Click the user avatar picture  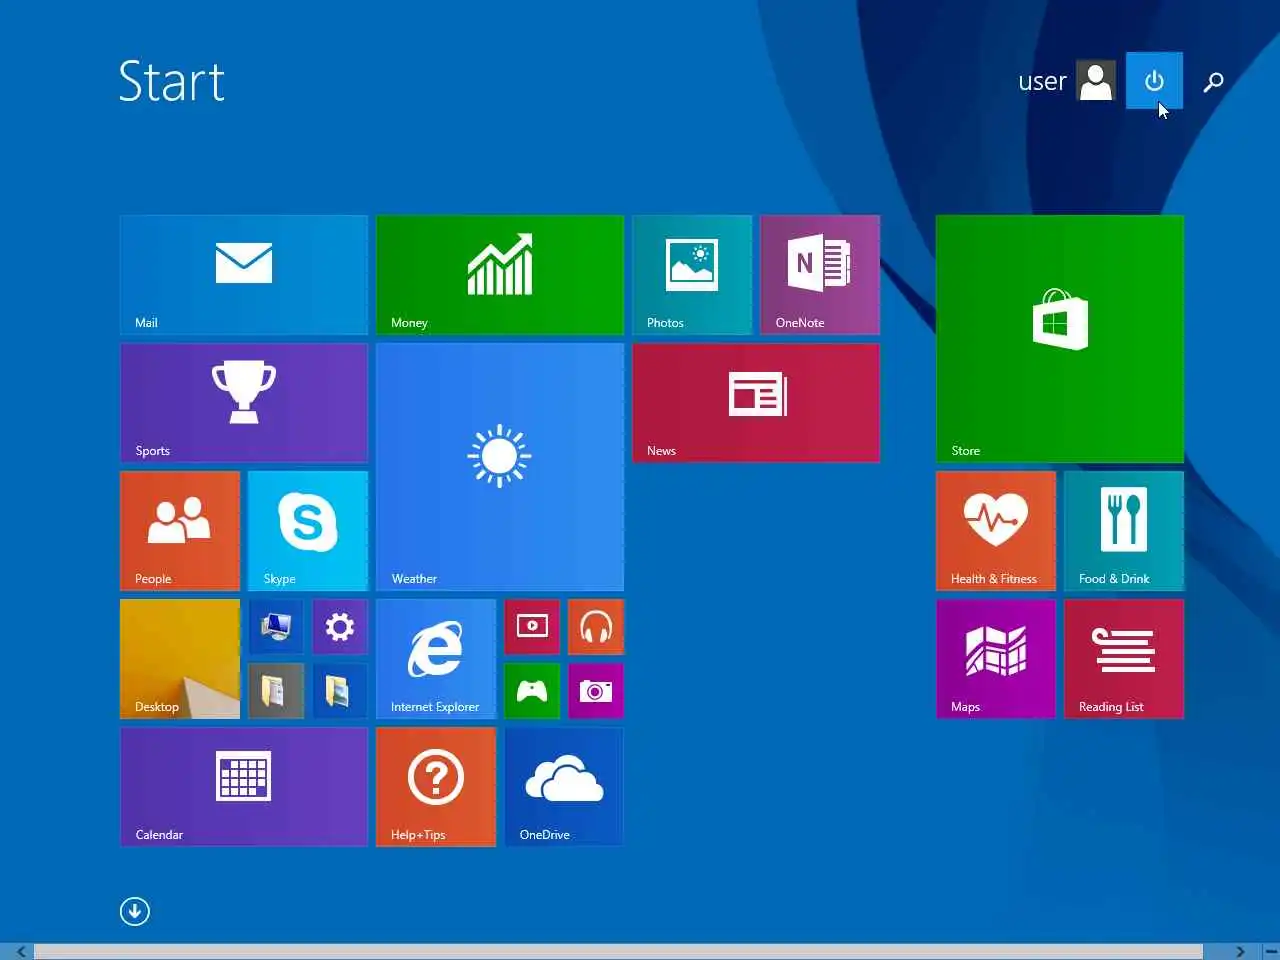tap(1096, 81)
